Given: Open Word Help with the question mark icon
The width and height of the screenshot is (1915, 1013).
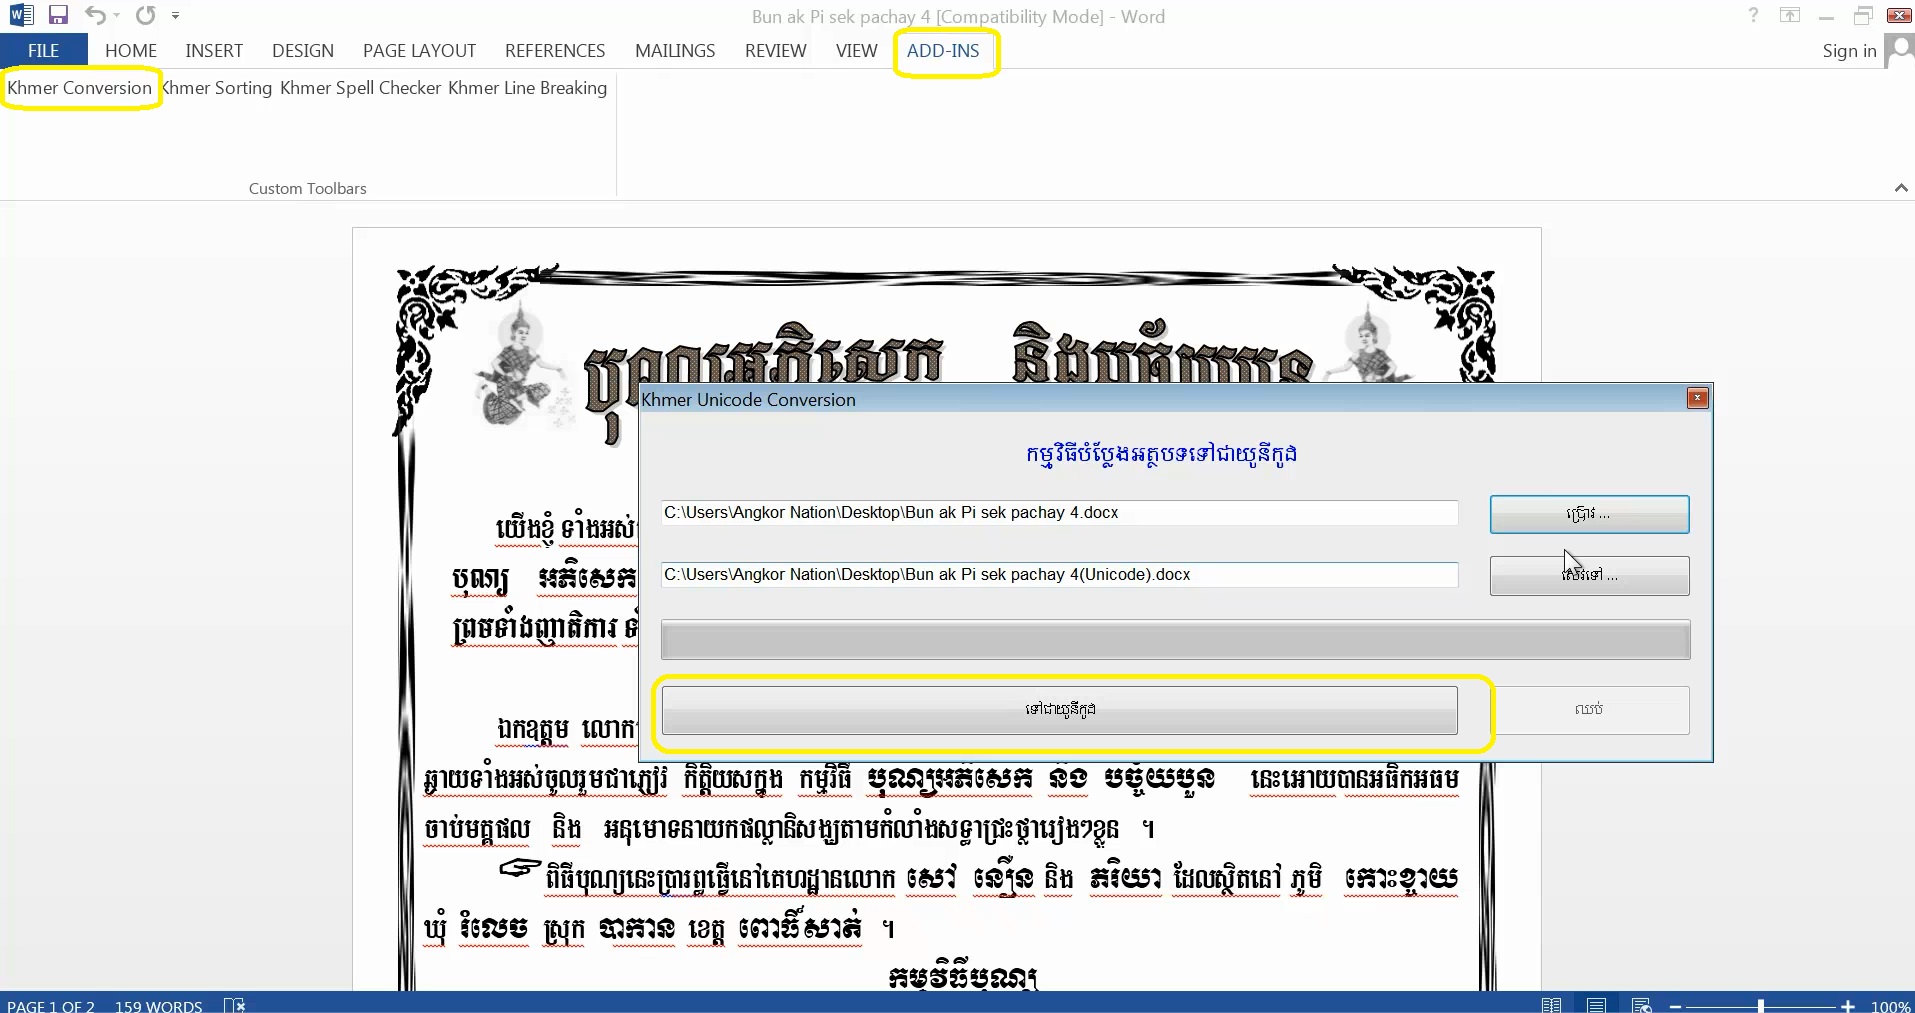Looking at the screenshot, I should point(1752,15).
